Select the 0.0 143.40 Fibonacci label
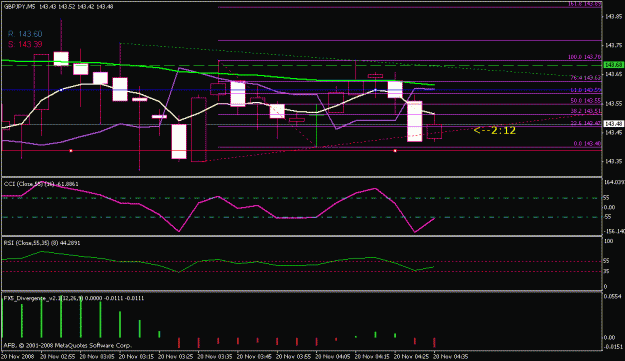 [587, 144]
